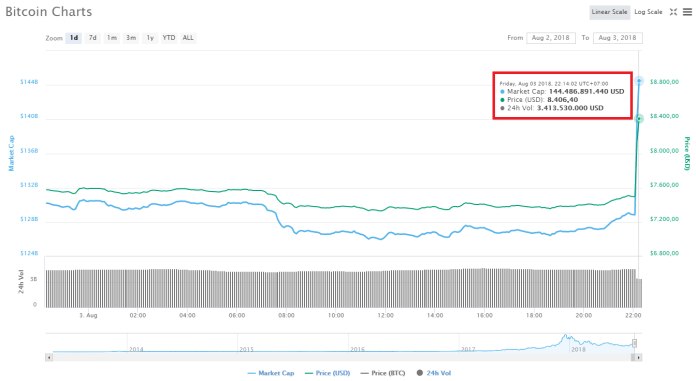Open the chart hamburger menu
The height and width of the screenshot is (381, 696).
(687, 12)
